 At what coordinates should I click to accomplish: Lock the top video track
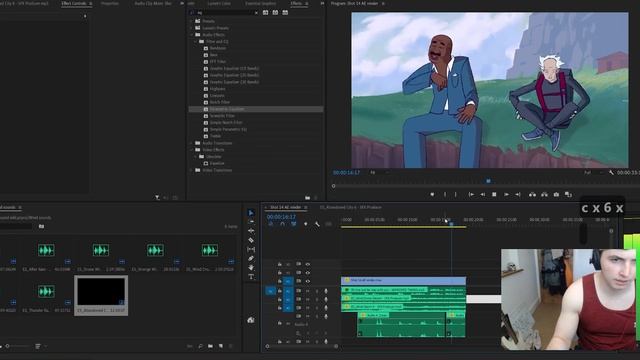[280, 264]
